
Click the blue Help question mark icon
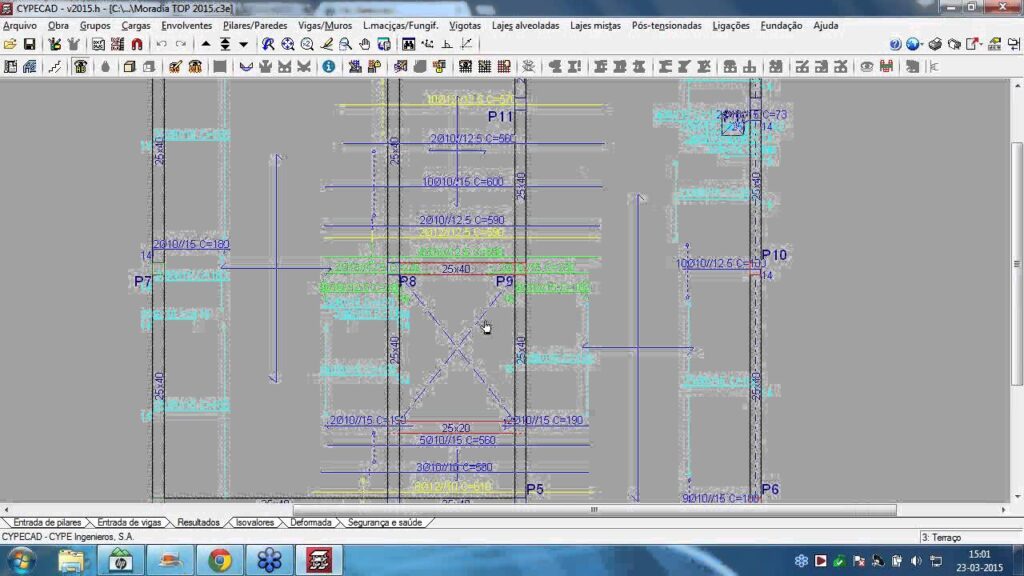[895, 44]
